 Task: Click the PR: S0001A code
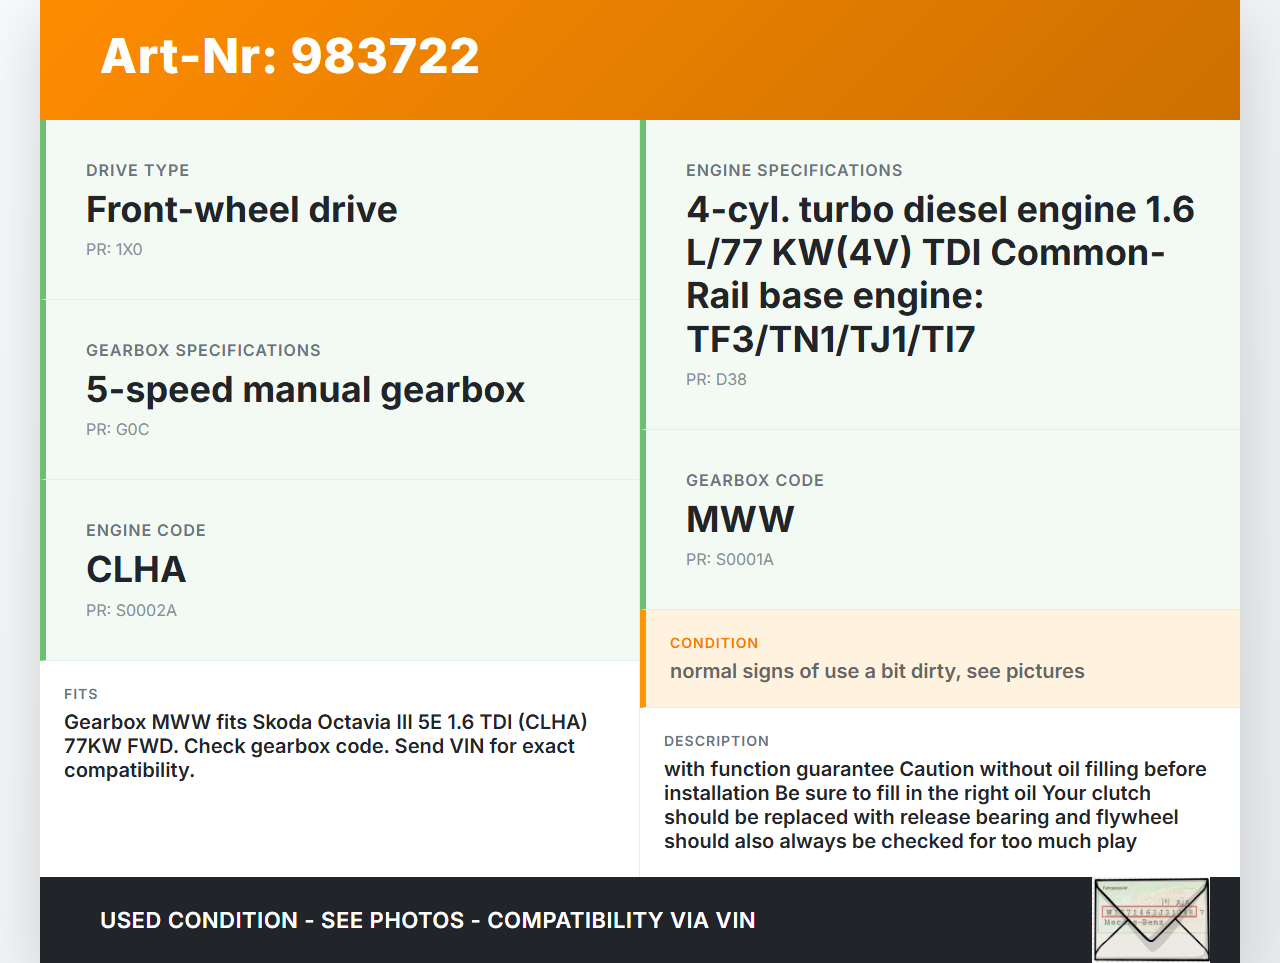[x=729, y=560]
